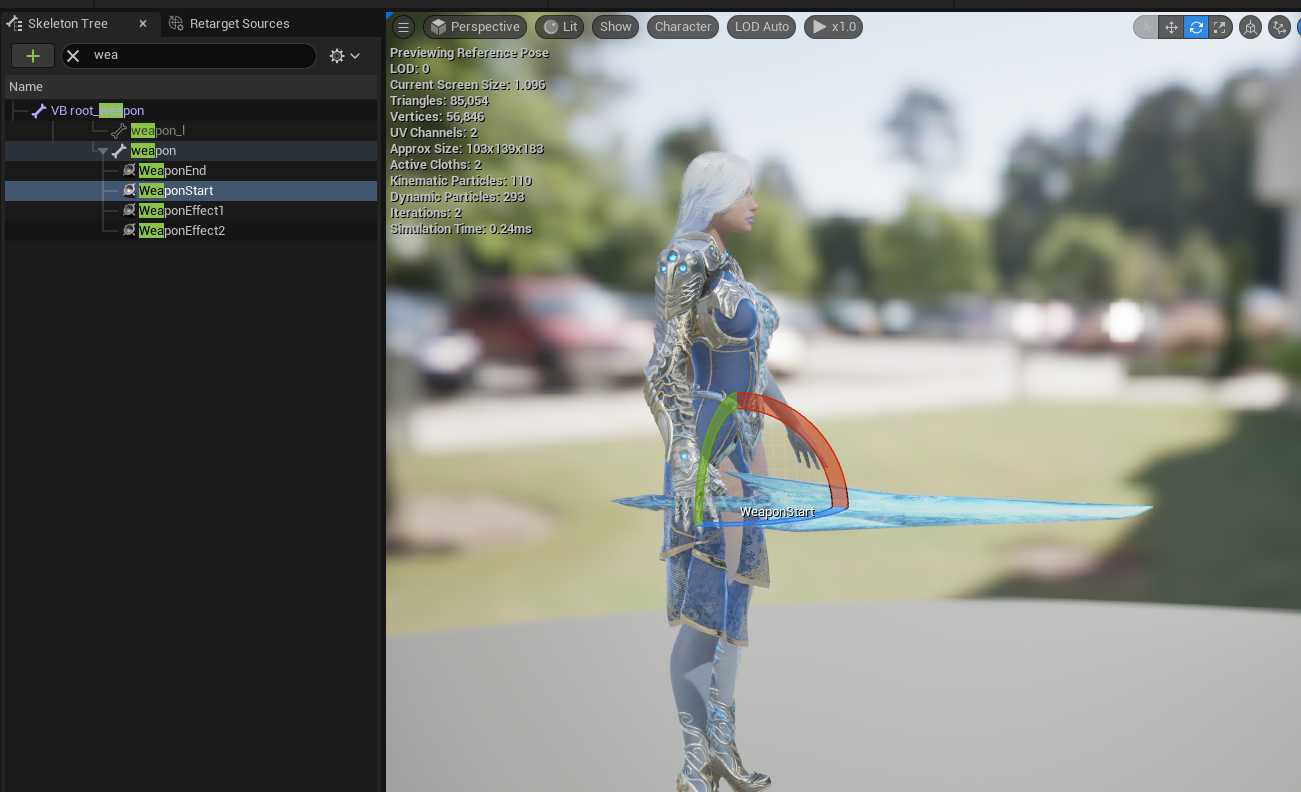The height and width of the screenshot is (792, 1301).
Task: Open the LOD Auto dropdown
Action: (762, 27)
